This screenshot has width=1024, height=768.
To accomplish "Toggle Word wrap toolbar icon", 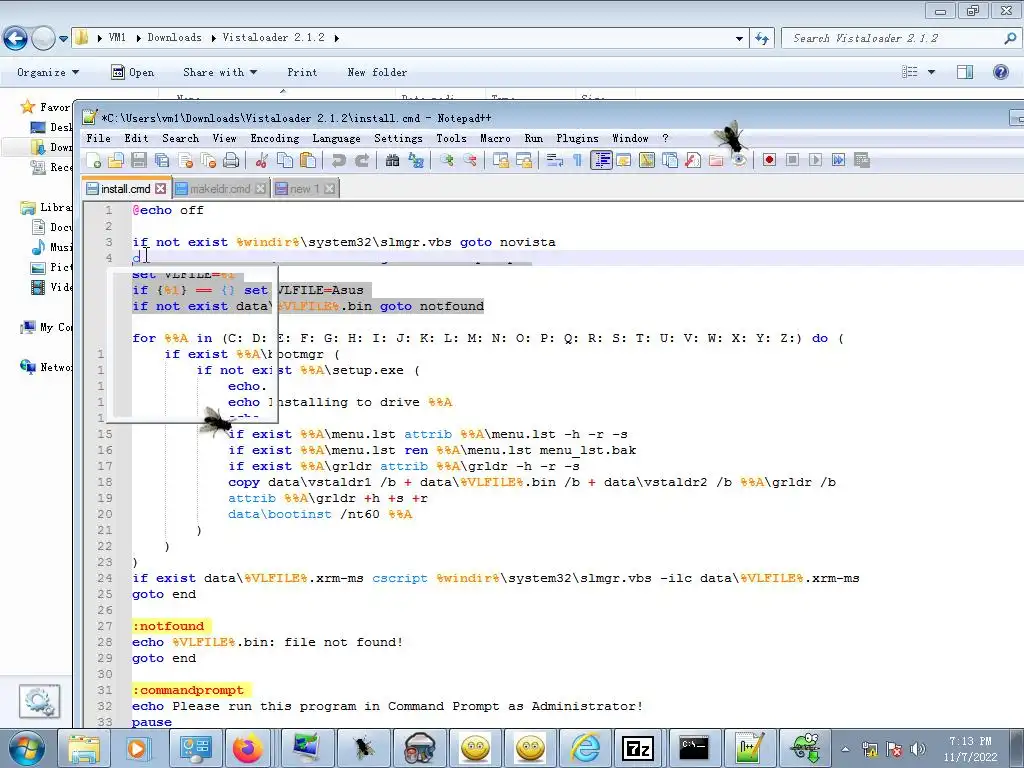I will point(554,160).
